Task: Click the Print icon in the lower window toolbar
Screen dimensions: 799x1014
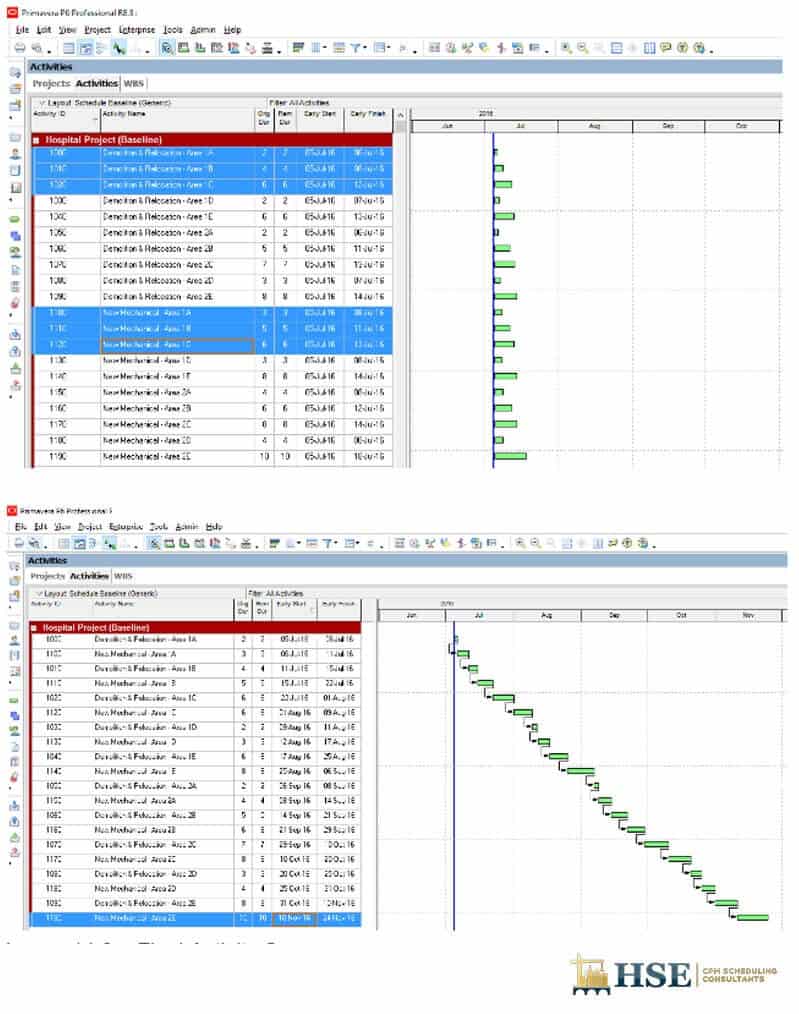Action: (17, 543)
